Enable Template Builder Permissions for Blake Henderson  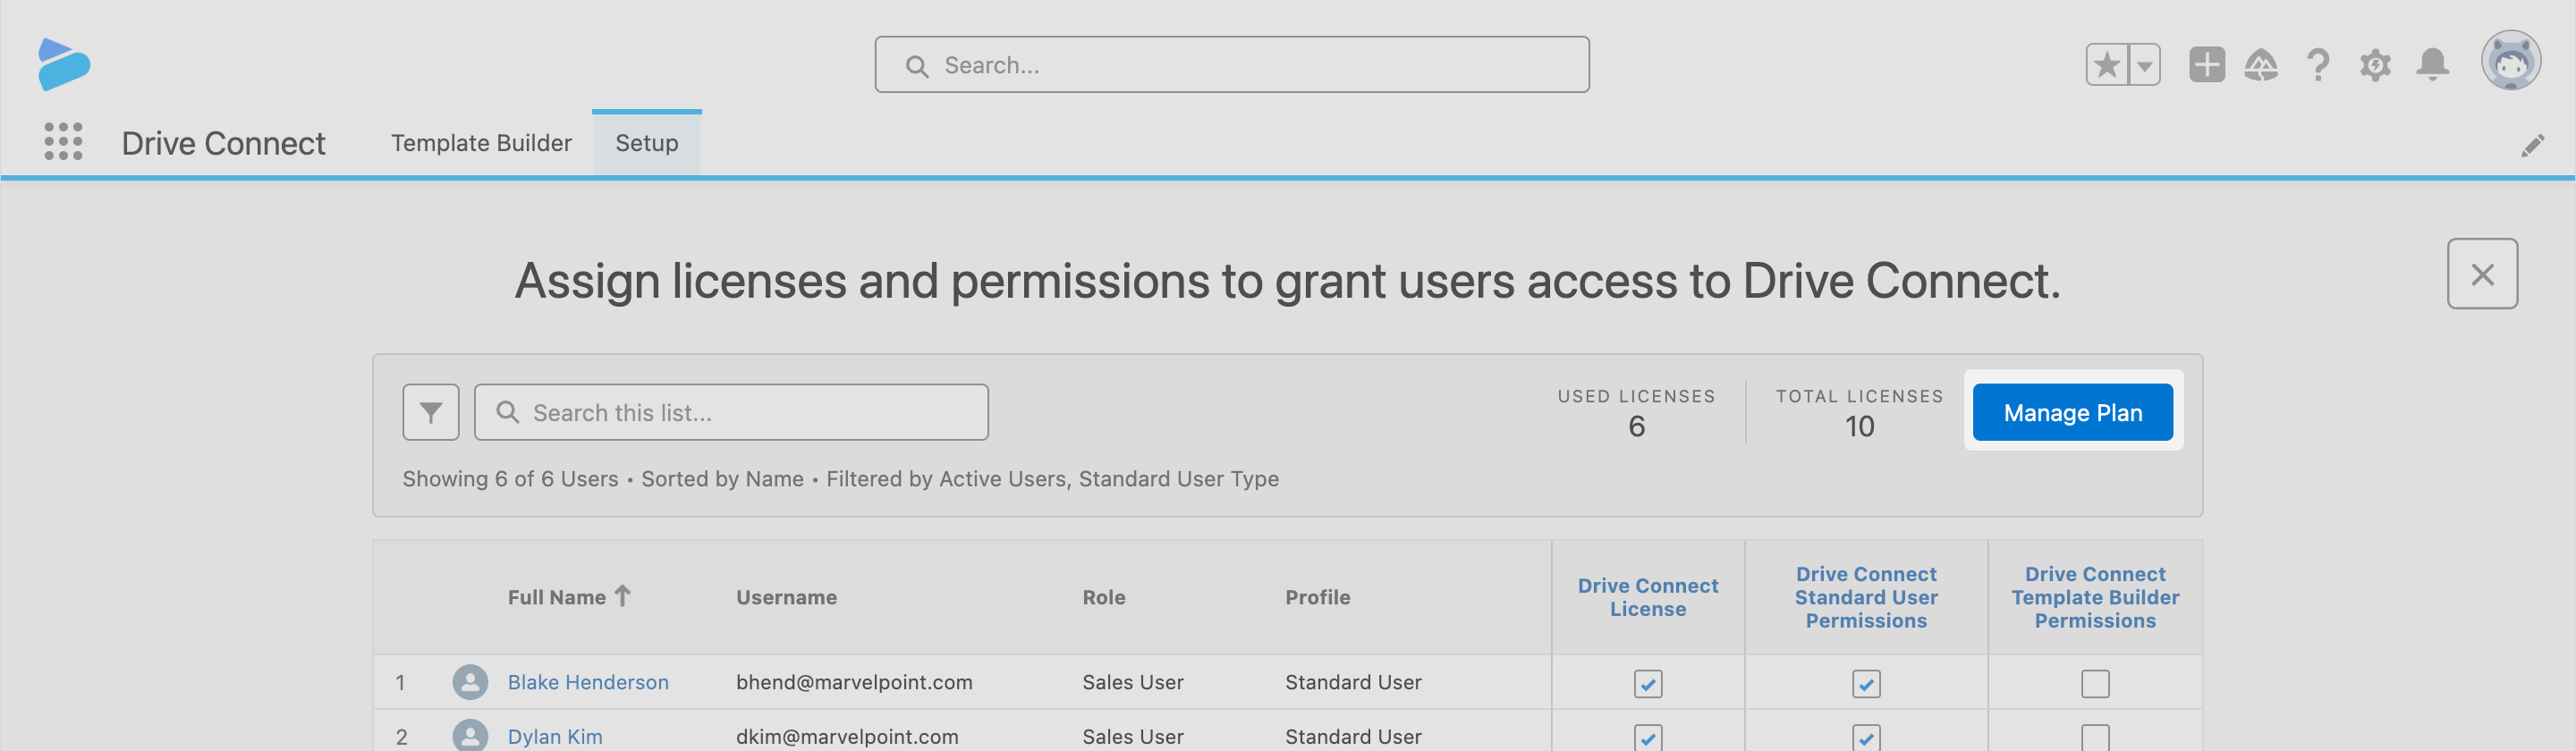pyautogui.click(x=2094, y=683)
